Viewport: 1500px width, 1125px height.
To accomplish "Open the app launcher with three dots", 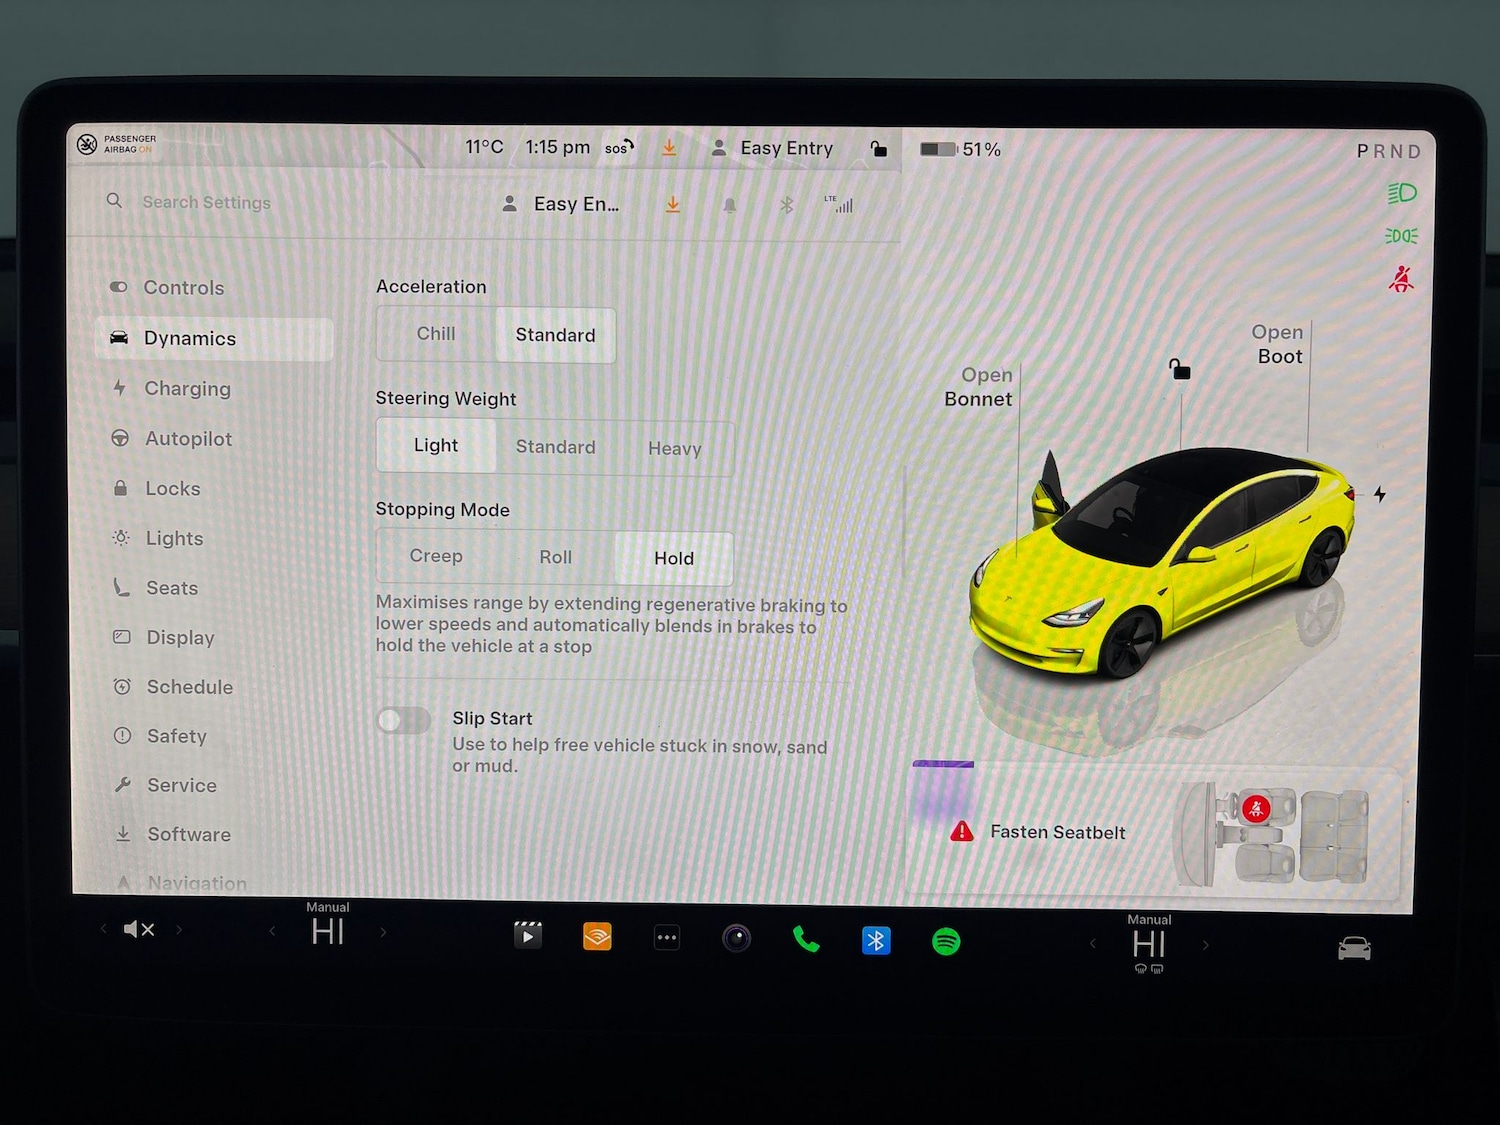I will pyautogui.click(x=667, y=938).
